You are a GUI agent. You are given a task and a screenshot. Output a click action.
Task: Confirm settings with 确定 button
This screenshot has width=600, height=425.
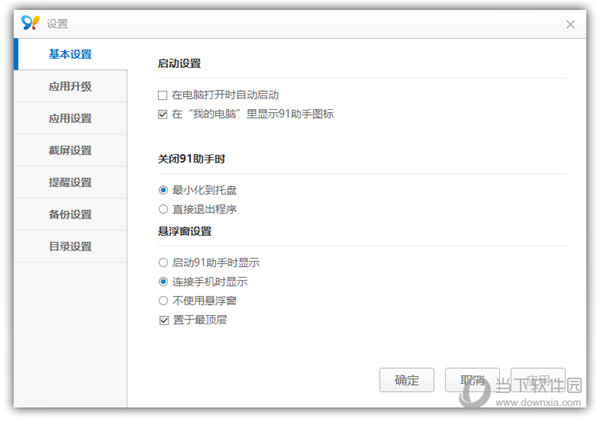[x=407, y=380]
